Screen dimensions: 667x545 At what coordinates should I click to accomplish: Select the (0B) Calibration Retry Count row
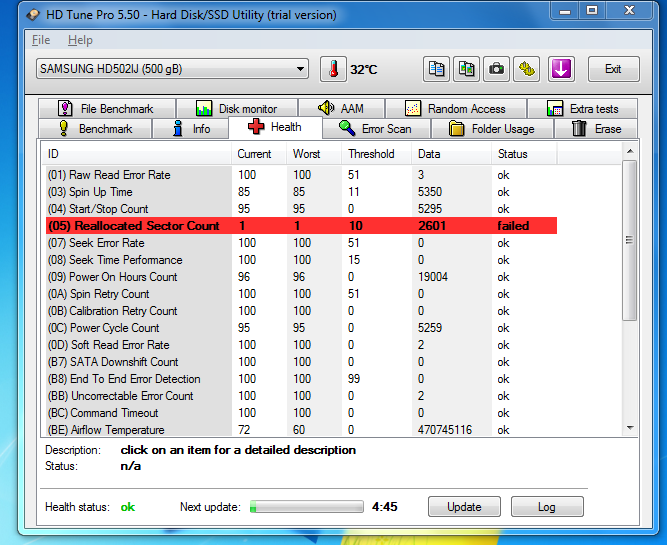pyautogui.click(x=301, y=311)
